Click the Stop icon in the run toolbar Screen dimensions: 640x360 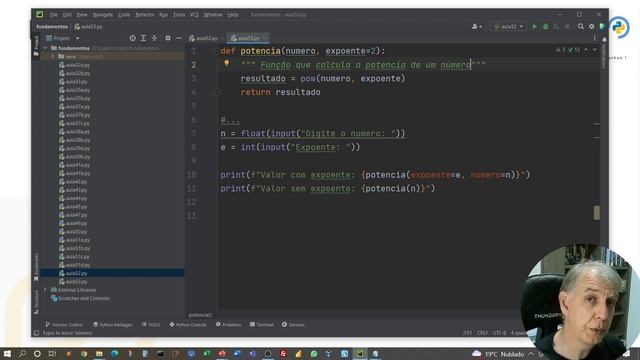point(567,27)
